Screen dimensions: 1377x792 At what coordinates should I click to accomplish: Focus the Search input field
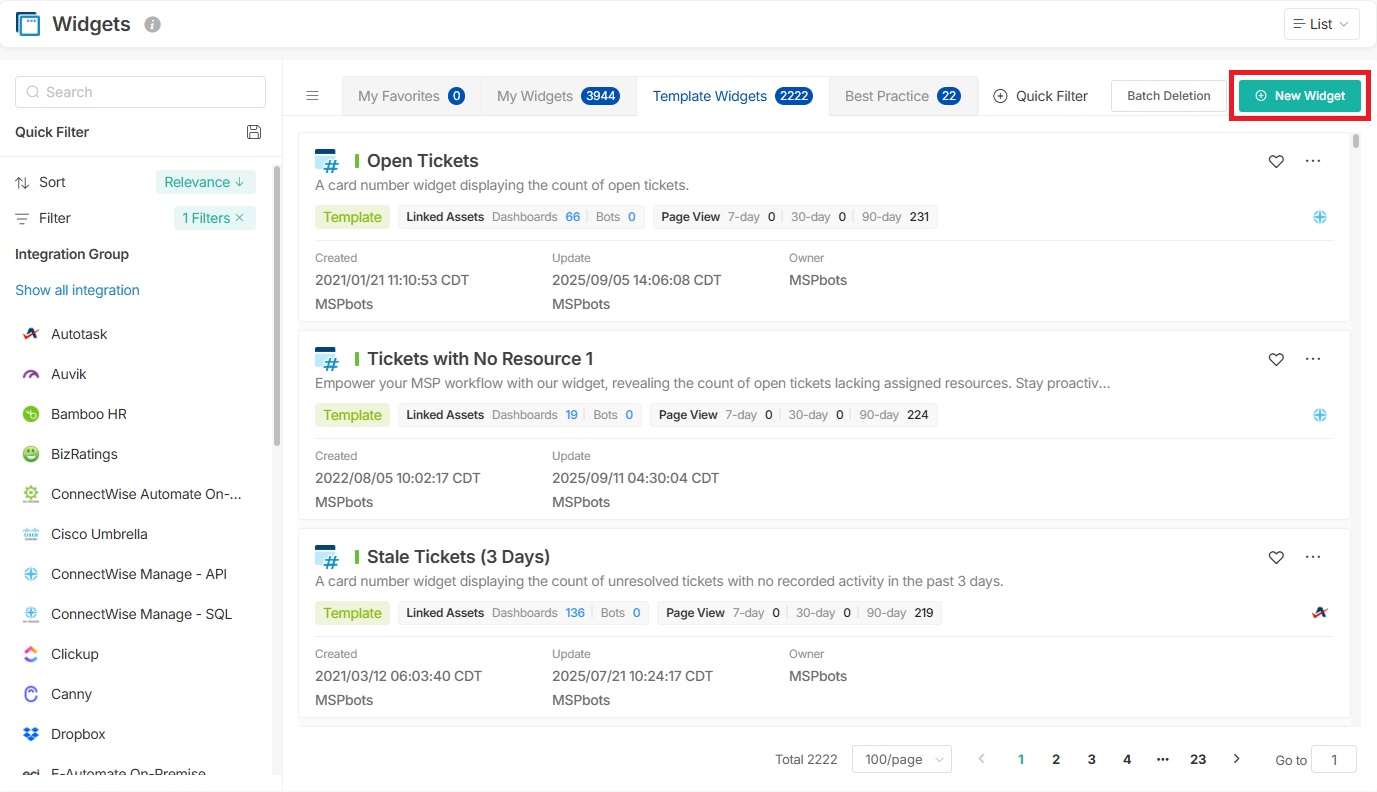pyautogui.click(x=140, y=92)
